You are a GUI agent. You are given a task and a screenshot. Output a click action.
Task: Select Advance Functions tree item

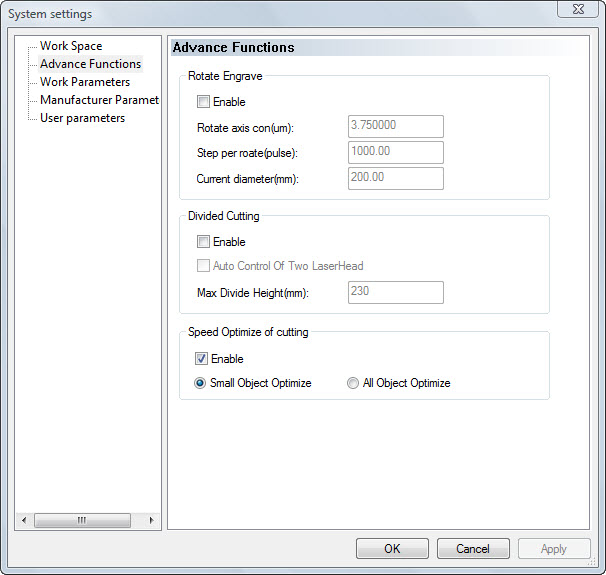(x=90, y=64)
